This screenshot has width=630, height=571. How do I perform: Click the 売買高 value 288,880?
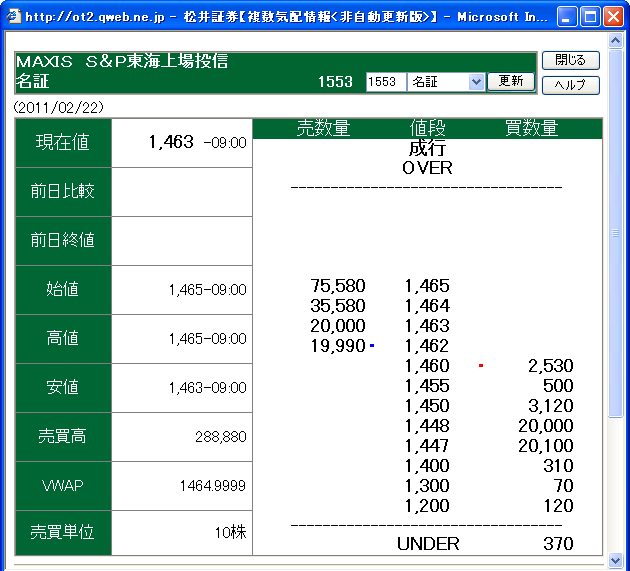coord(218,437)
